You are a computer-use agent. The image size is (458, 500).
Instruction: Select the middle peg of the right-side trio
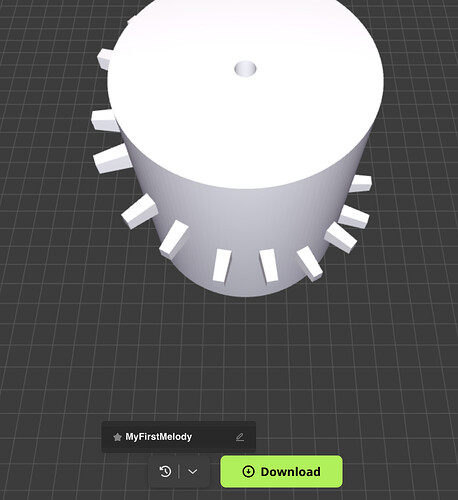[x=354, y=216]
